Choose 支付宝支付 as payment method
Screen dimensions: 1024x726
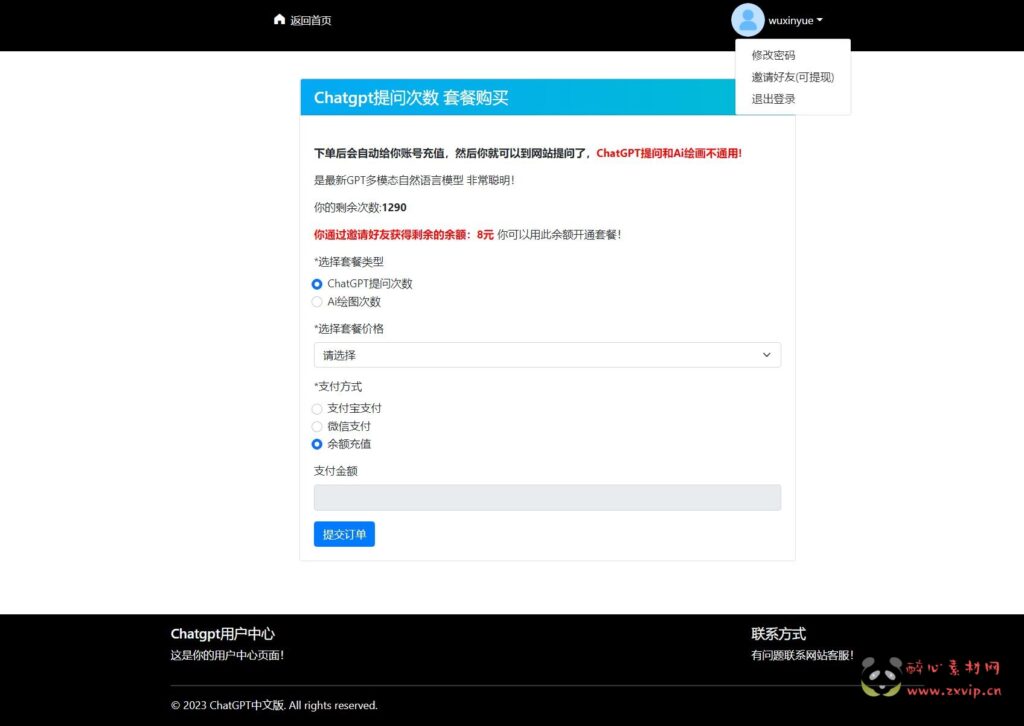[x=316, y=409]
